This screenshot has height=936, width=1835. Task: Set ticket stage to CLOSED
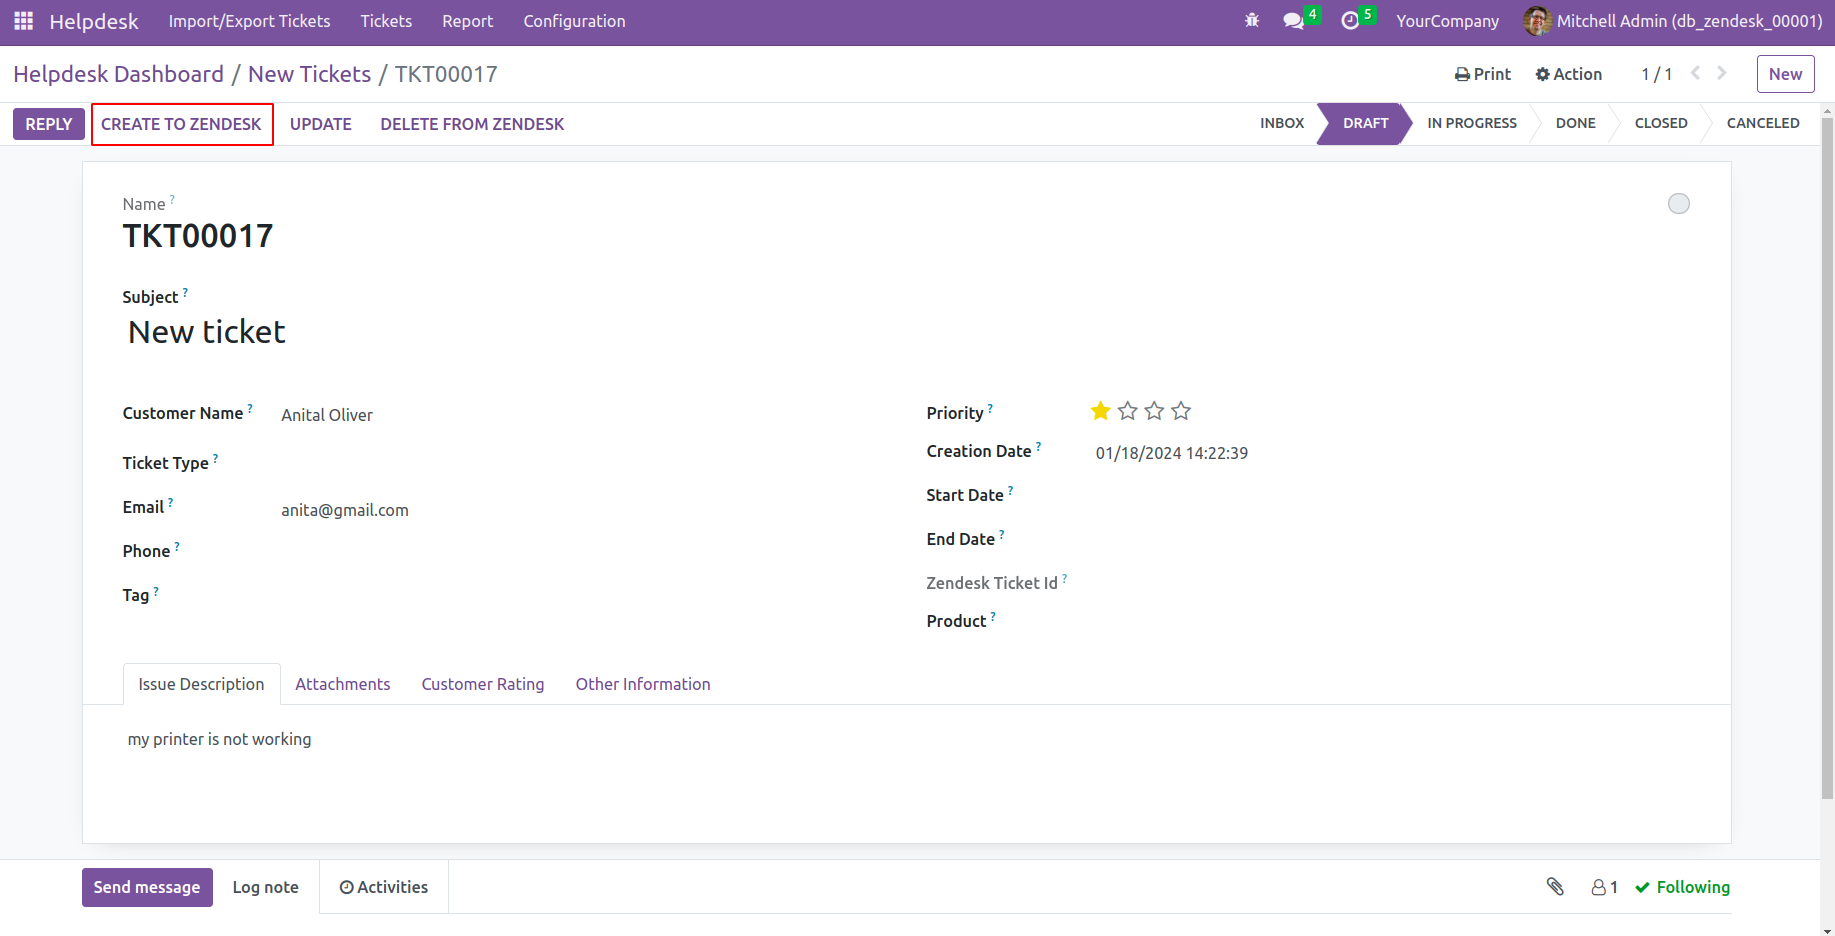tap(1661, 123)
